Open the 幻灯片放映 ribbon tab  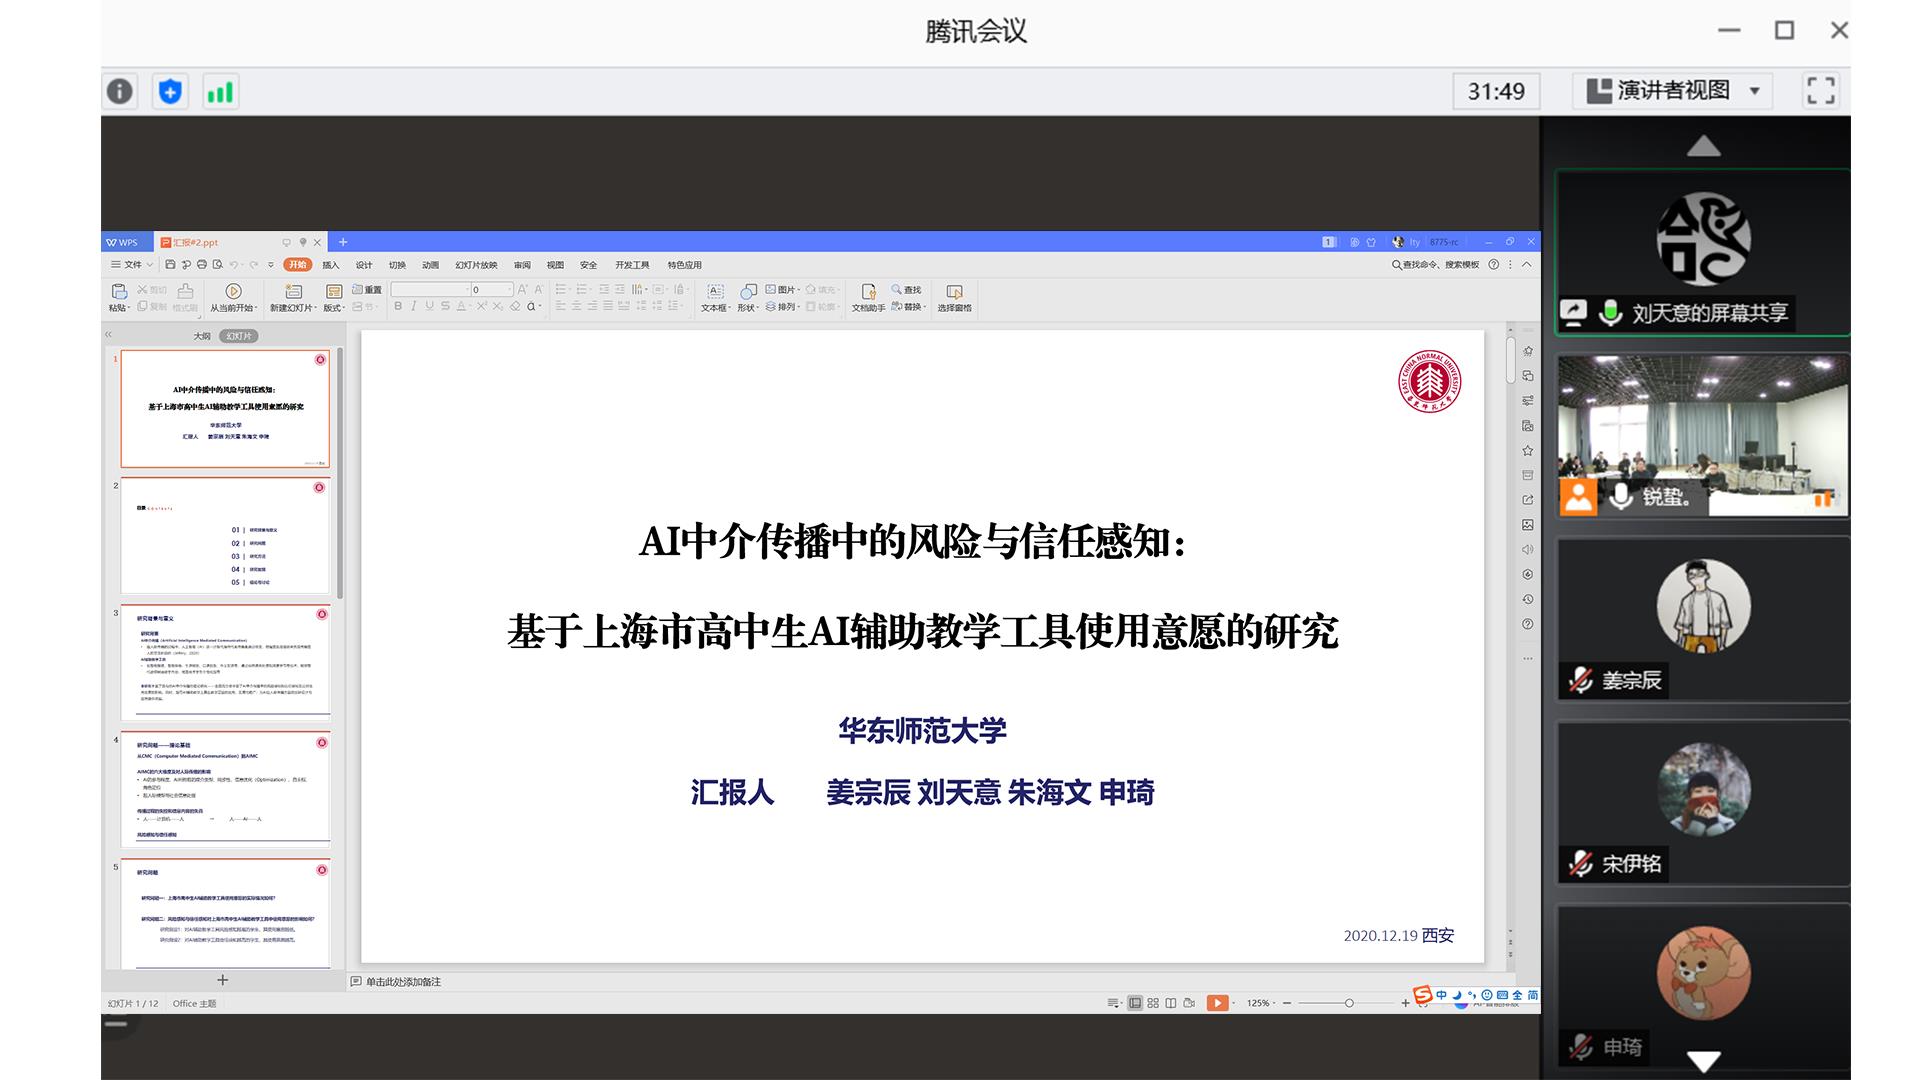pos(476,265)
